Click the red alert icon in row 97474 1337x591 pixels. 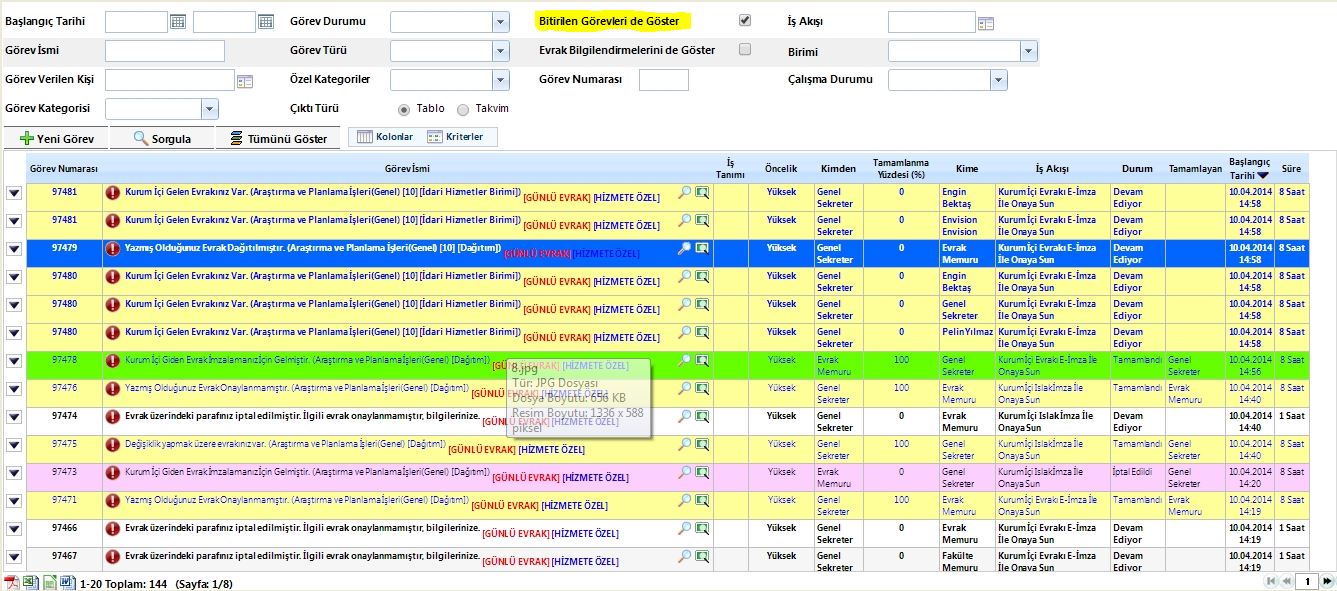[x=113, y=417]
